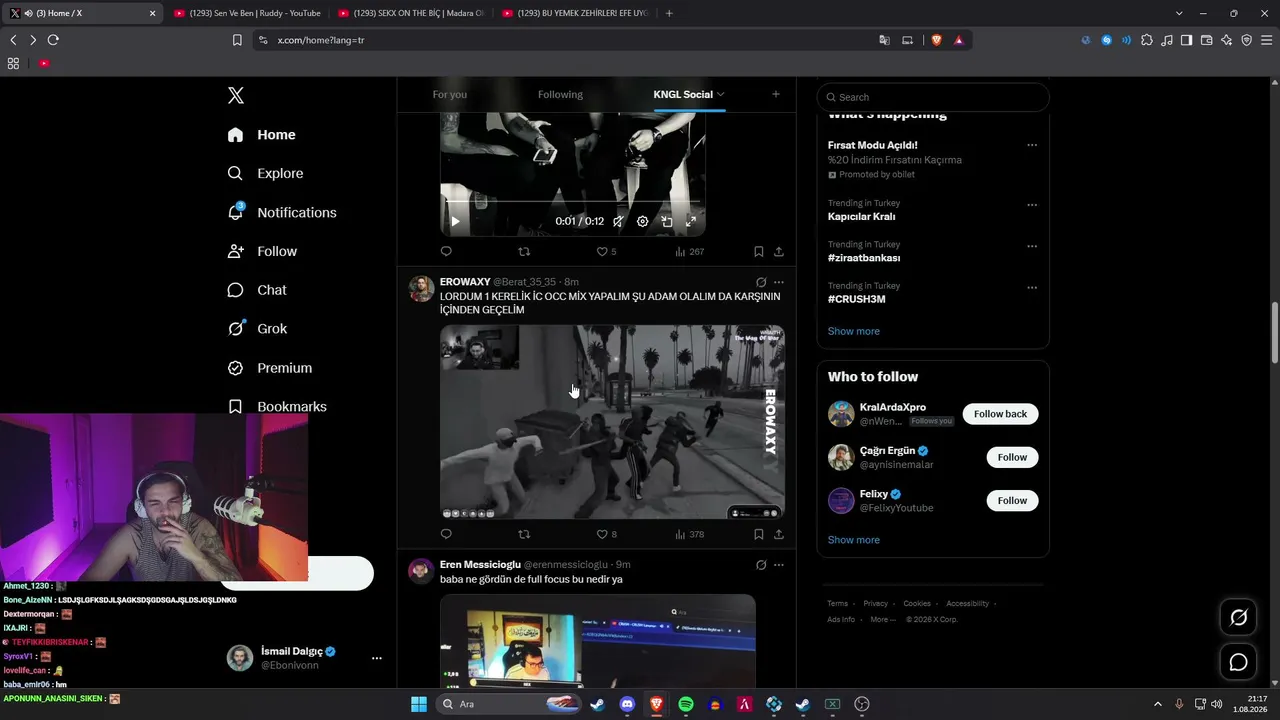1280x720 pixels.
Task: Switch to Sen Ve Ben Ruddy YouTube tab
Action: click(246, 13)
